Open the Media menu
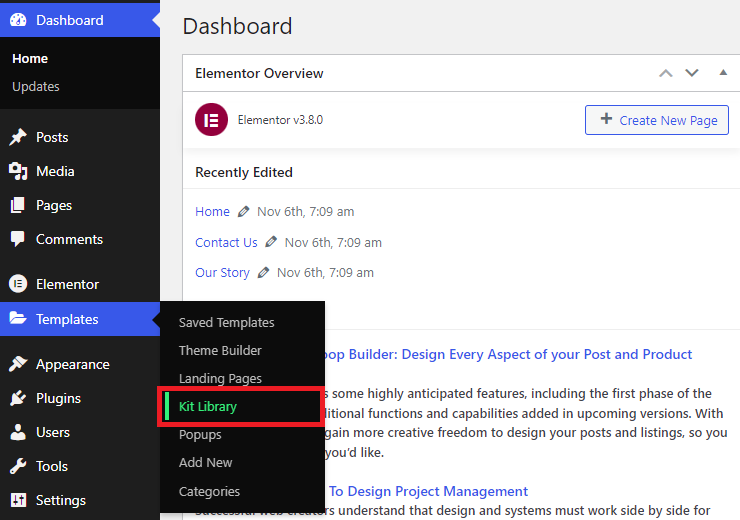740x520 pixels. click(80, 171)
